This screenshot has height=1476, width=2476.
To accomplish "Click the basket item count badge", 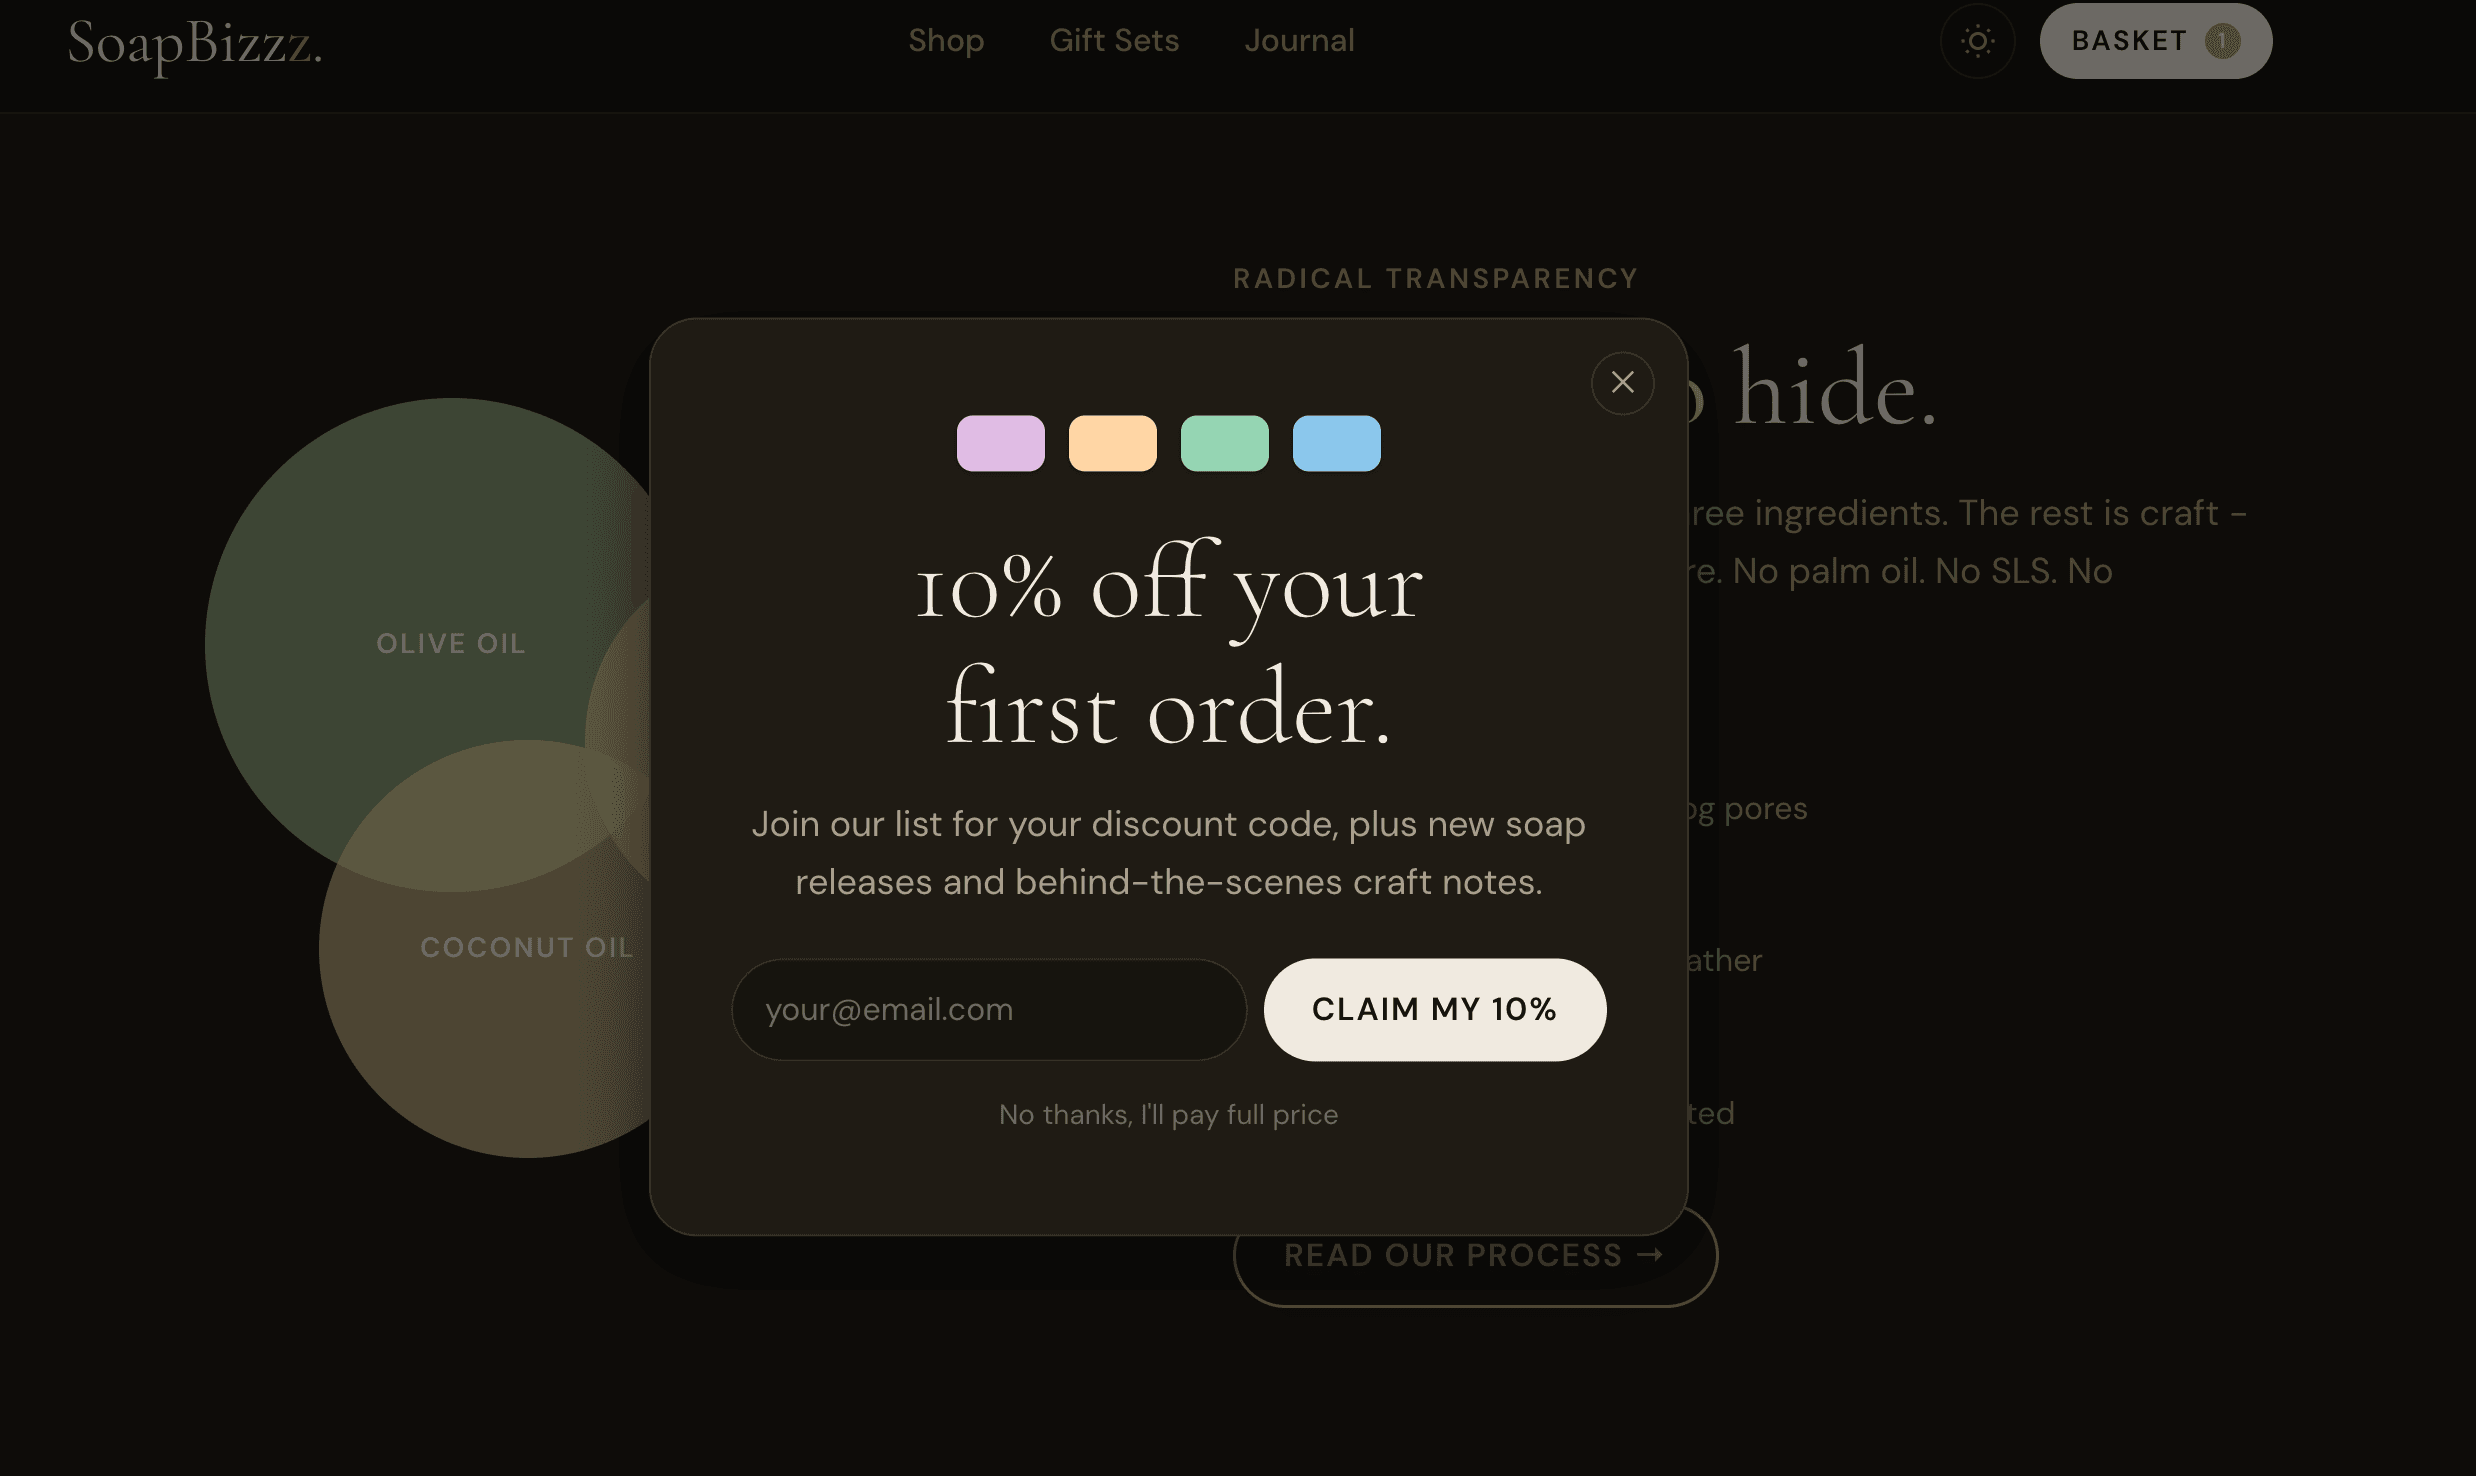I will tap(2222, 41).
